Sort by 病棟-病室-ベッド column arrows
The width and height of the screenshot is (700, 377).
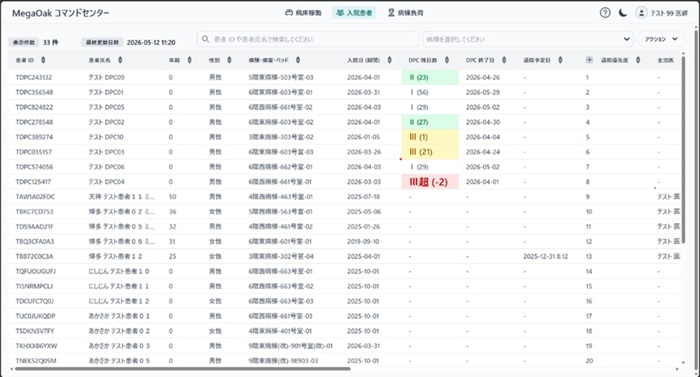tap(298, 60)
